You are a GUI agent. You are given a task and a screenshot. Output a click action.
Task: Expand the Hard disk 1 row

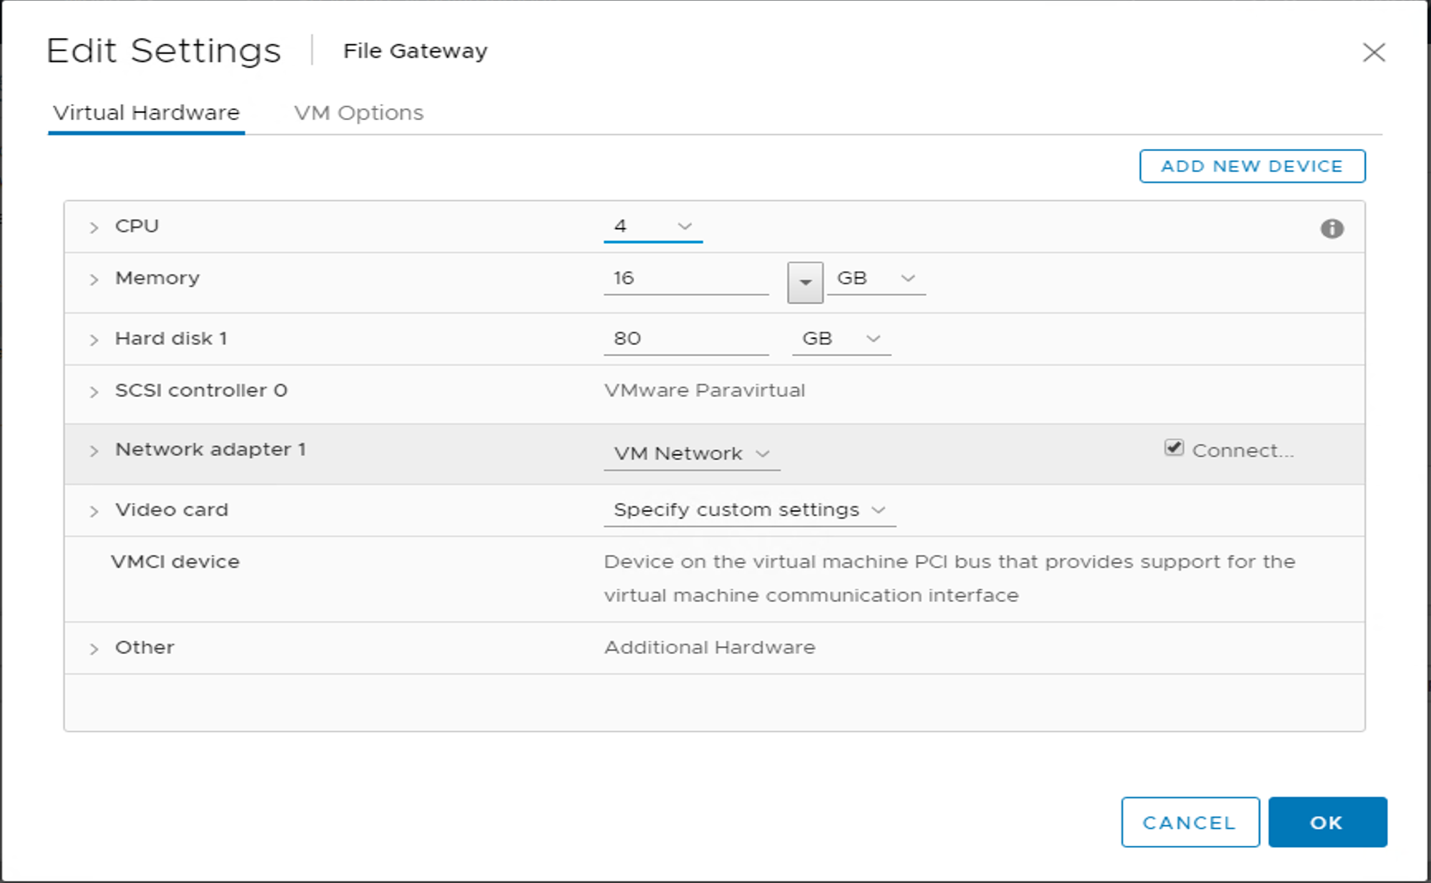pyautogui.click(x=93, y=338)
